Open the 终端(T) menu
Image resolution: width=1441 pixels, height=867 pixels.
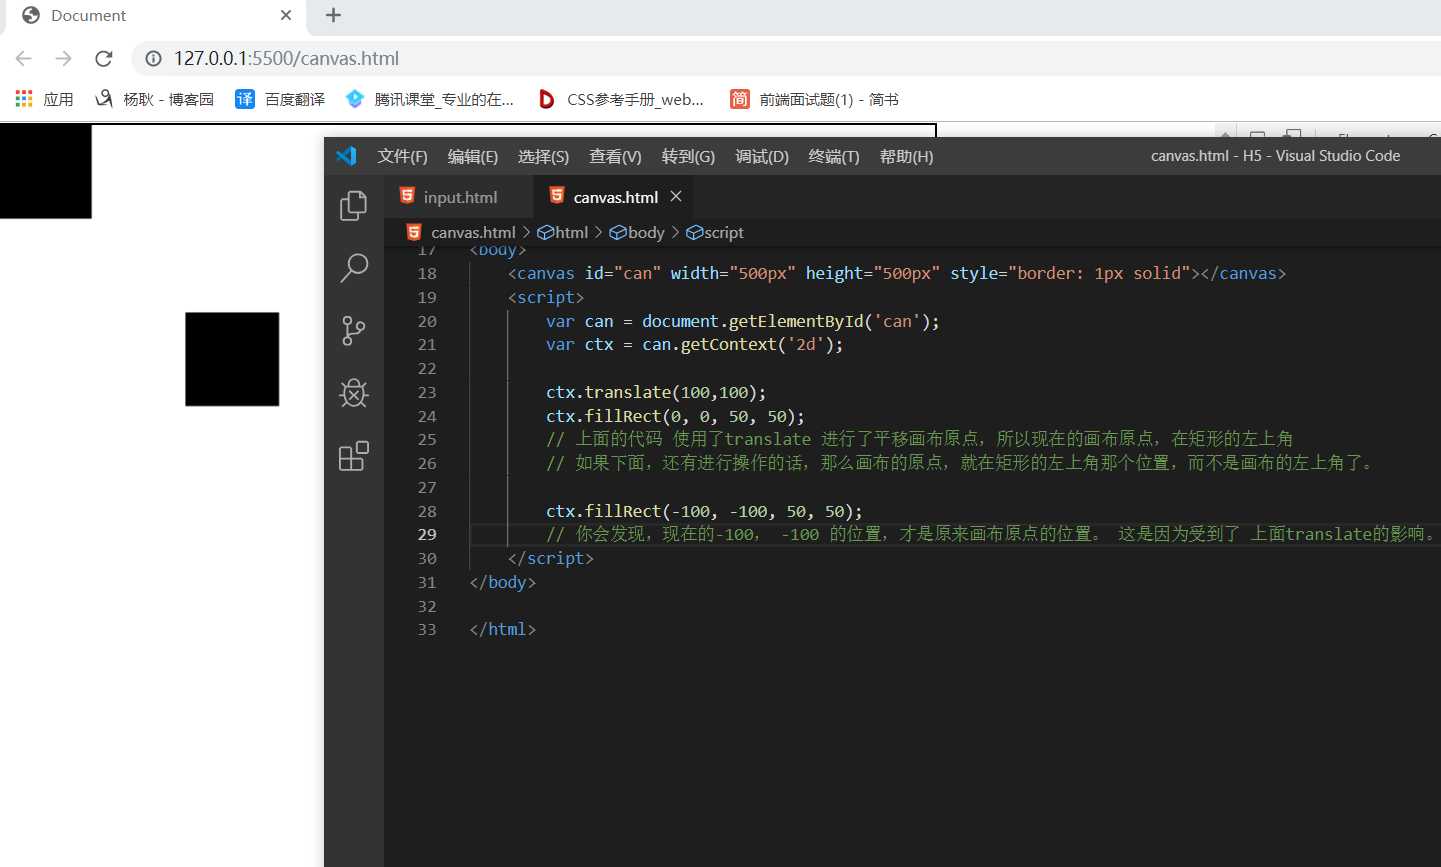pyautogui.click(x=834, y=156)
